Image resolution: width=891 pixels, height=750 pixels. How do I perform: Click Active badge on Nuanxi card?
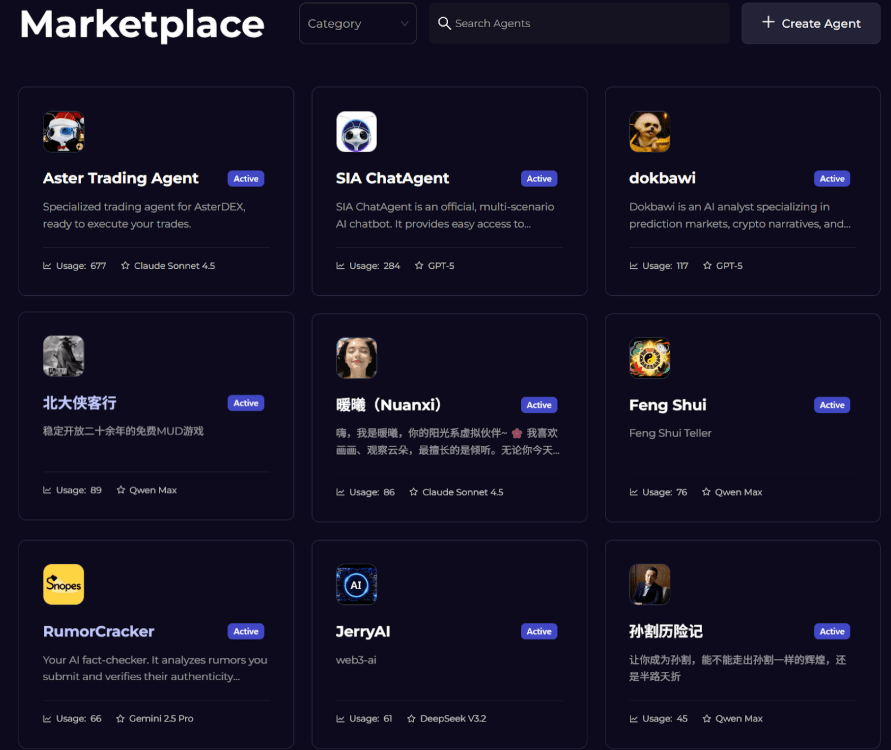539,405
